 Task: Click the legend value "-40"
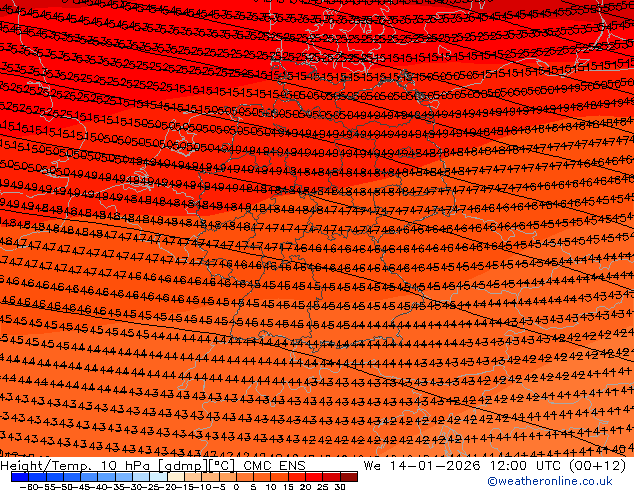click(98, 487)
